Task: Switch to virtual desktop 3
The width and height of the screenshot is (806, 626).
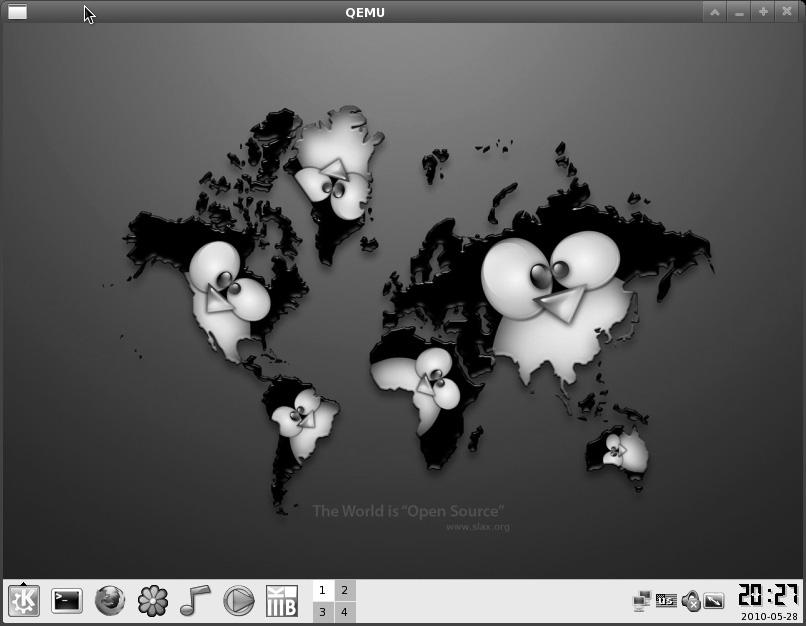Action: tap(323, 612)
